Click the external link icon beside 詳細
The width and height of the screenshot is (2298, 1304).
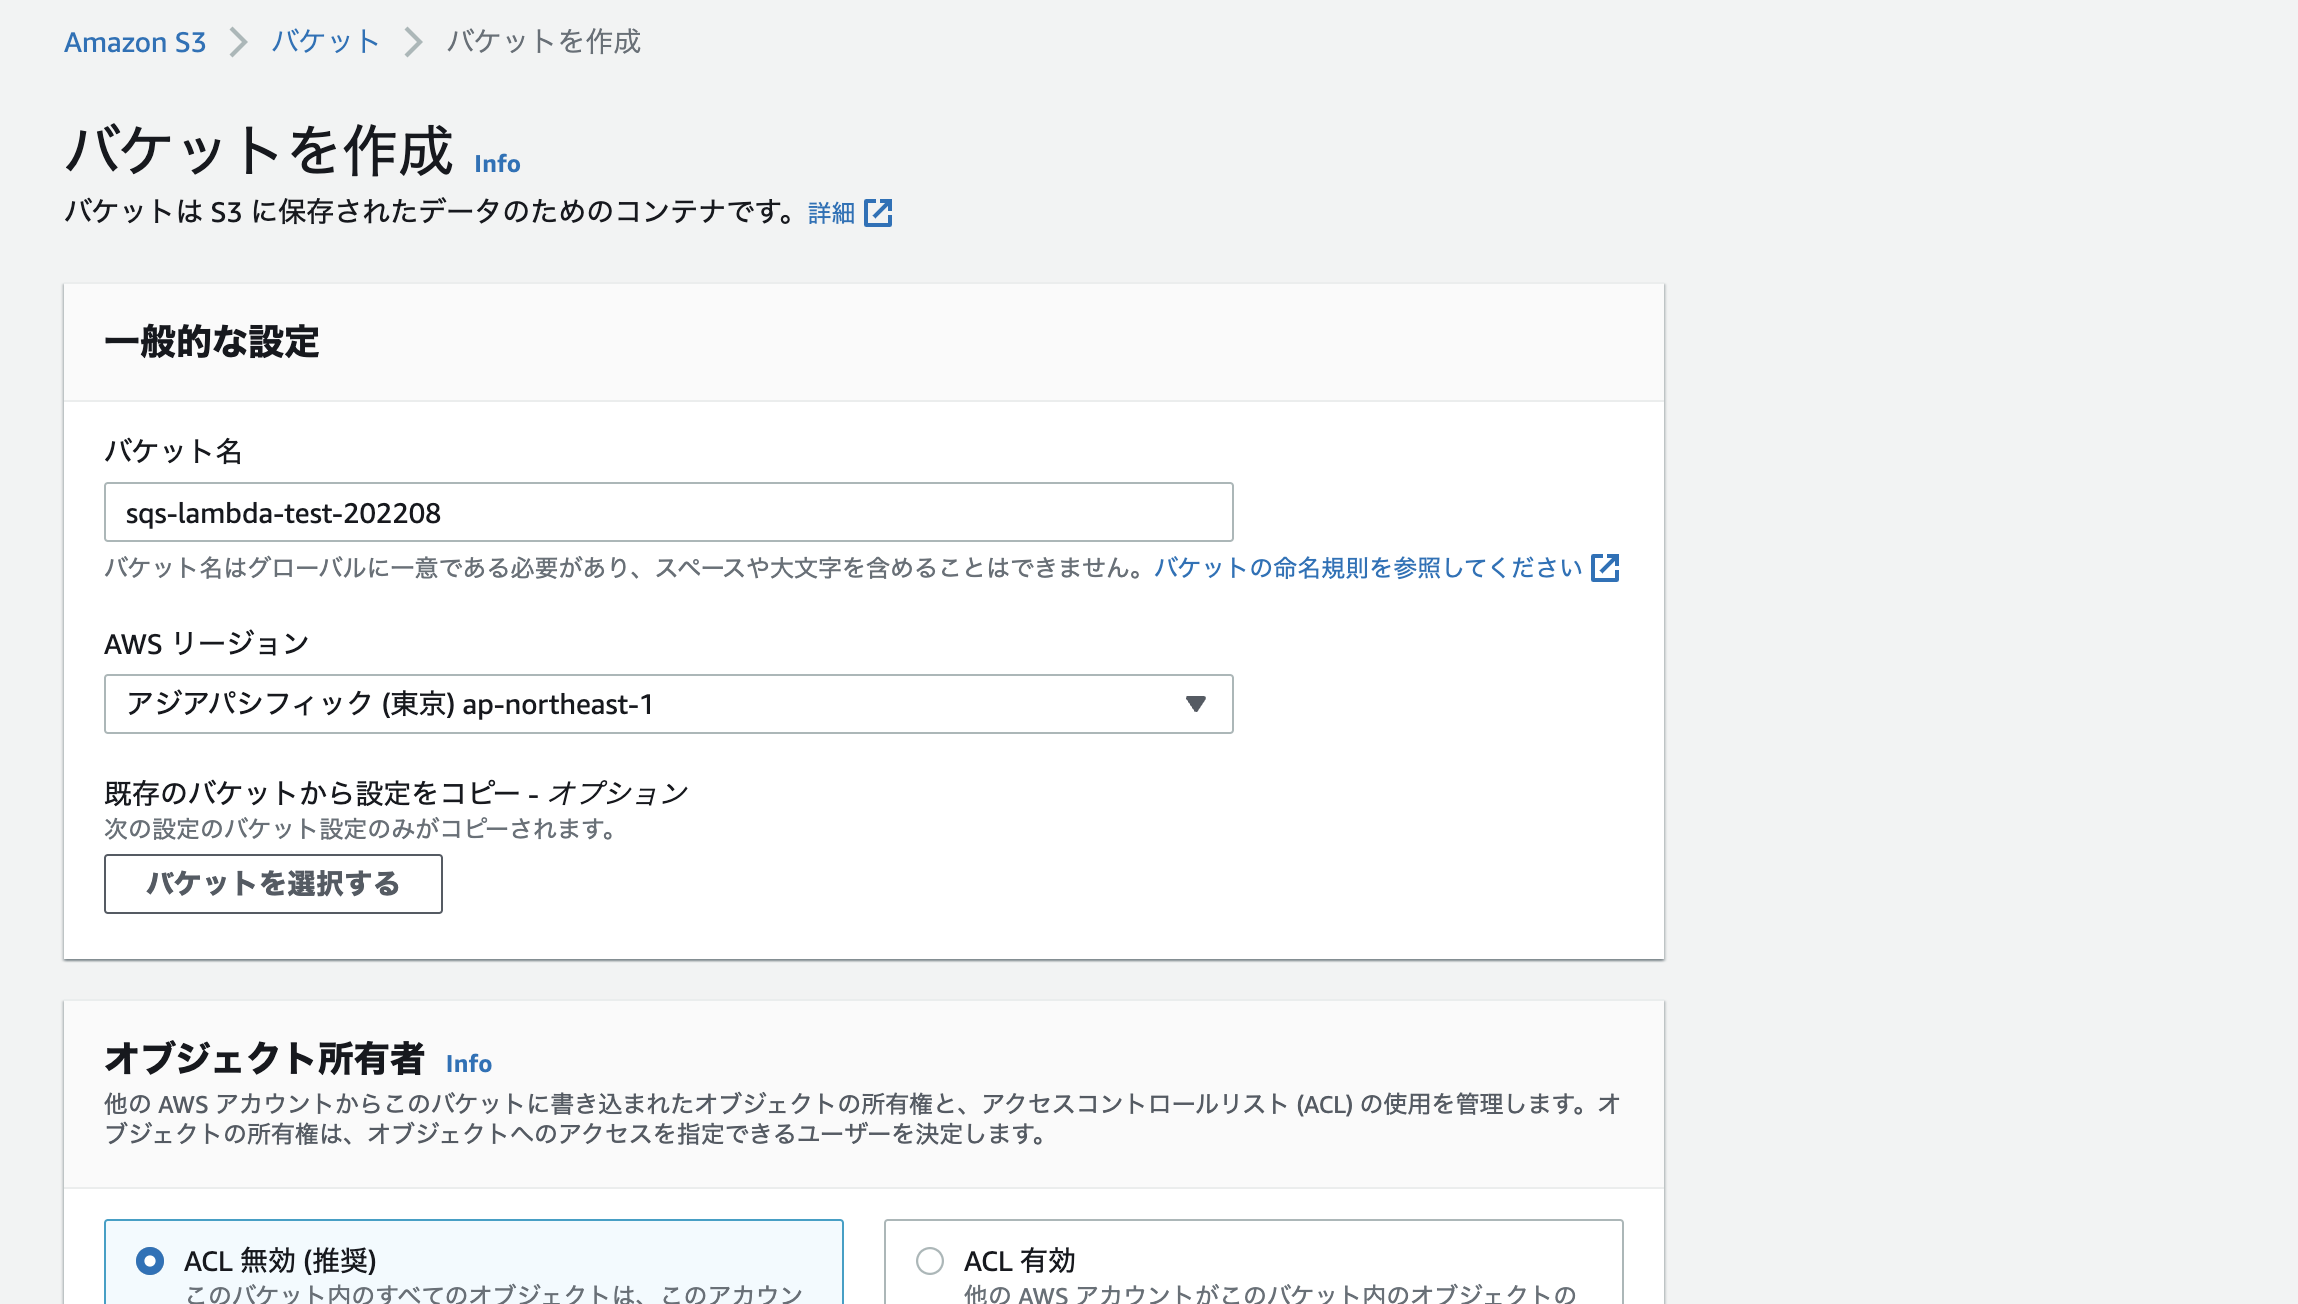[x=878, y=212]
